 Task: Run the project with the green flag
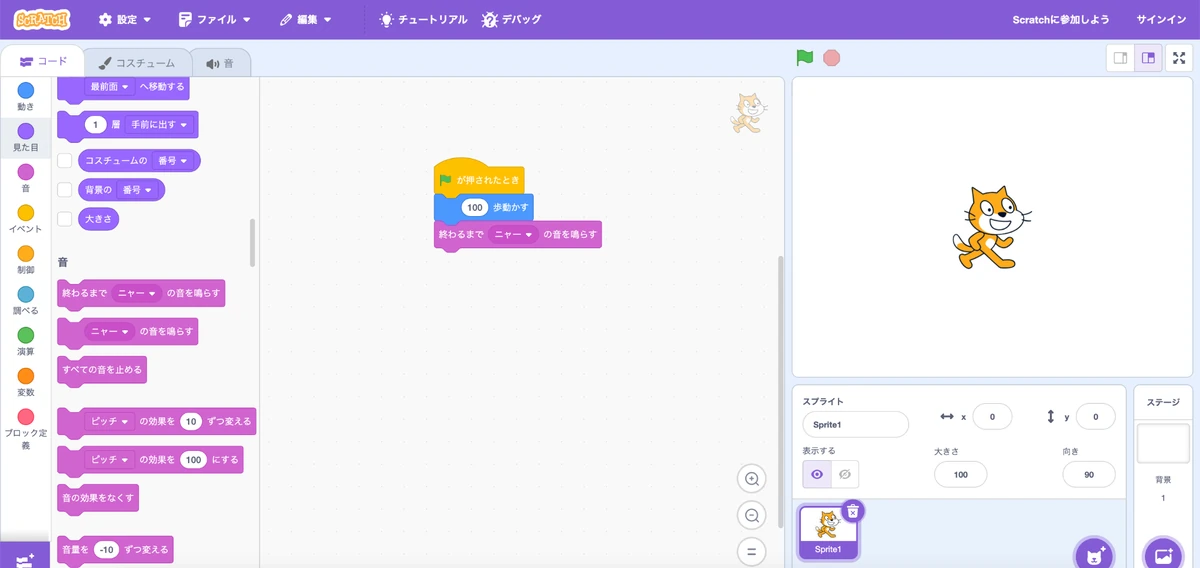point(805,58)
